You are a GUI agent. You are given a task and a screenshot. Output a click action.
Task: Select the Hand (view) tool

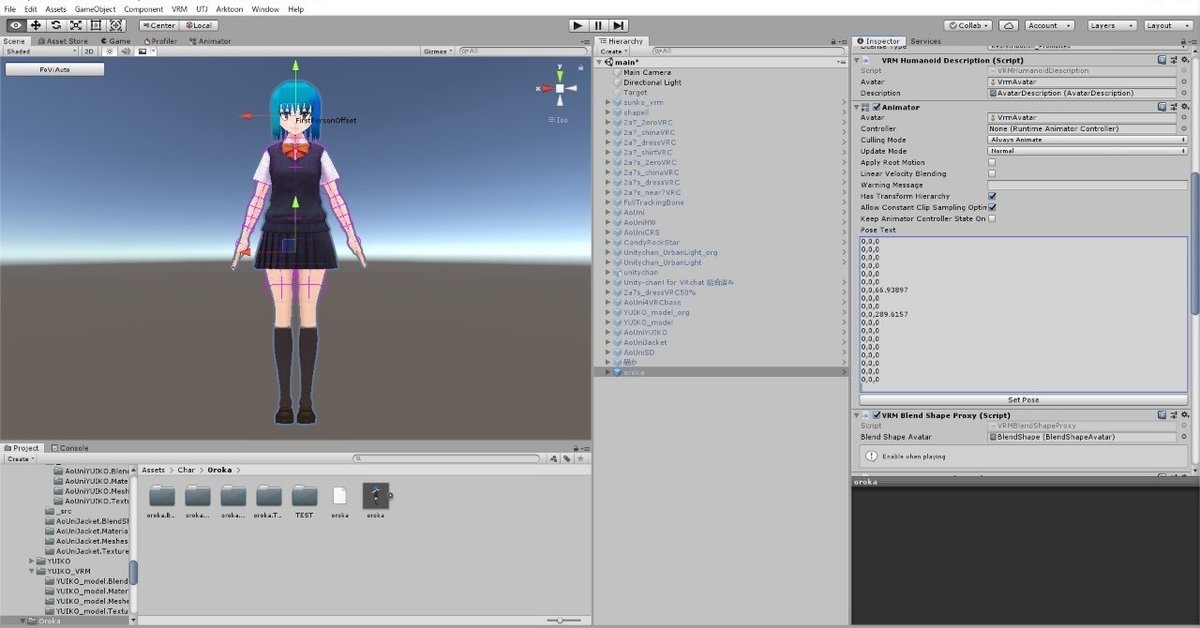[15, 25]
